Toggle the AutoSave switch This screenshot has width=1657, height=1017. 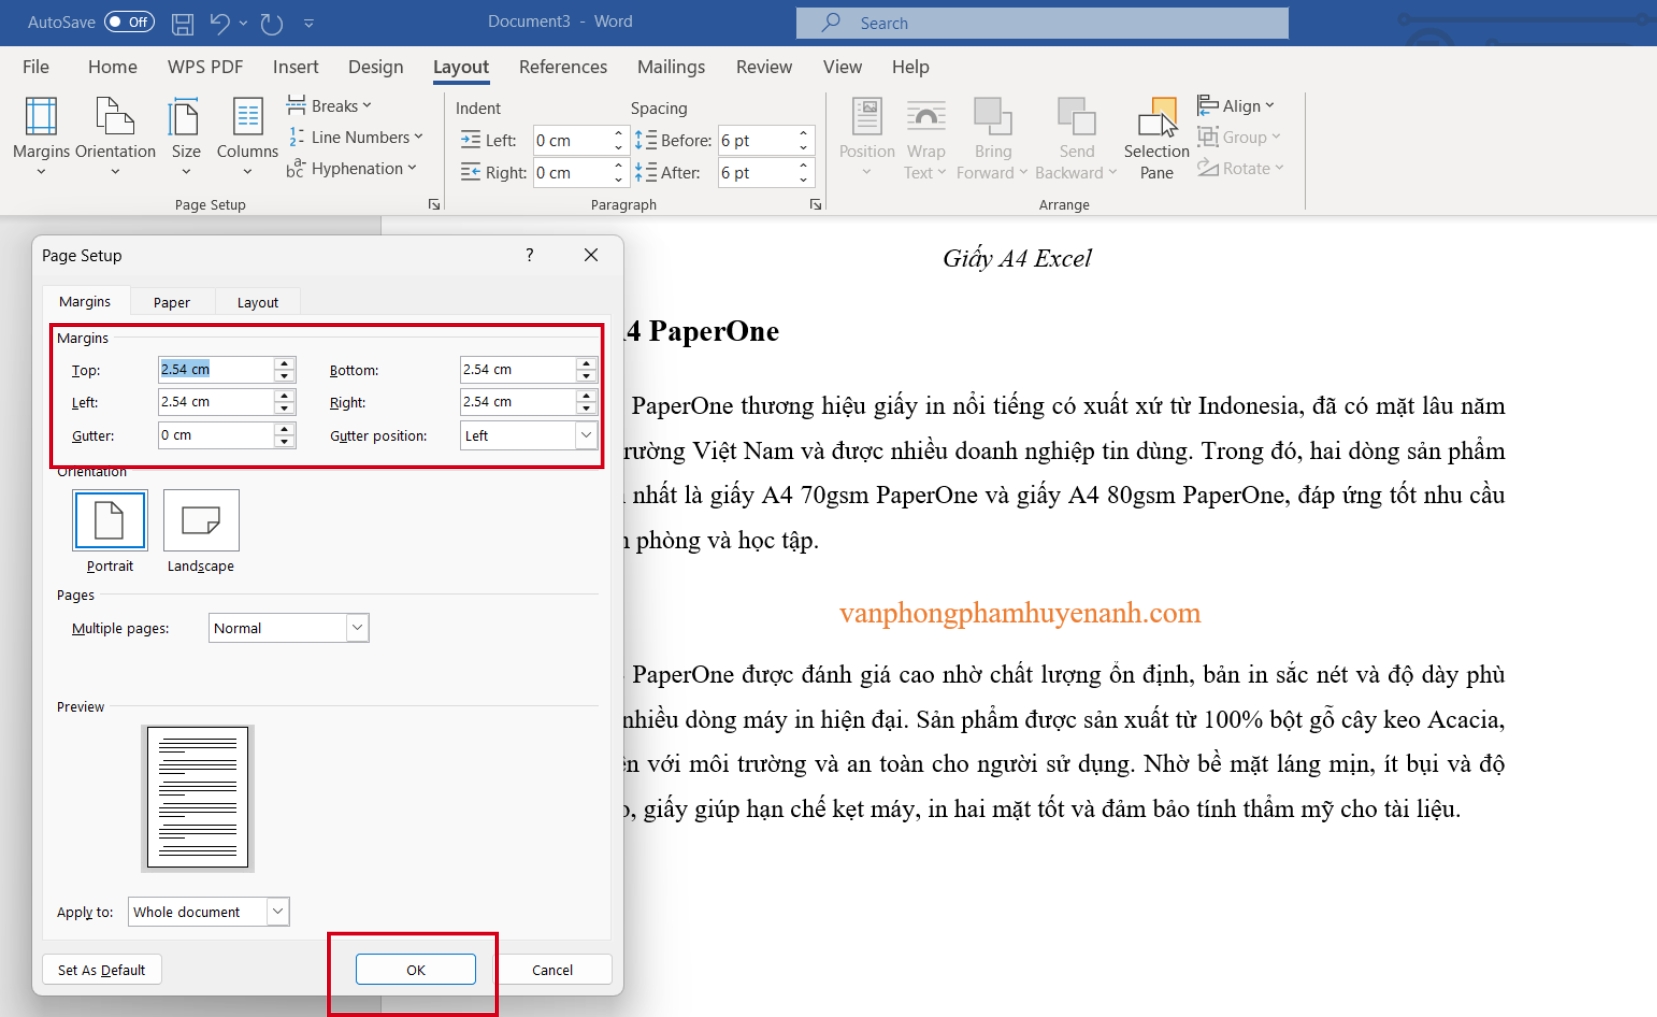129,22
